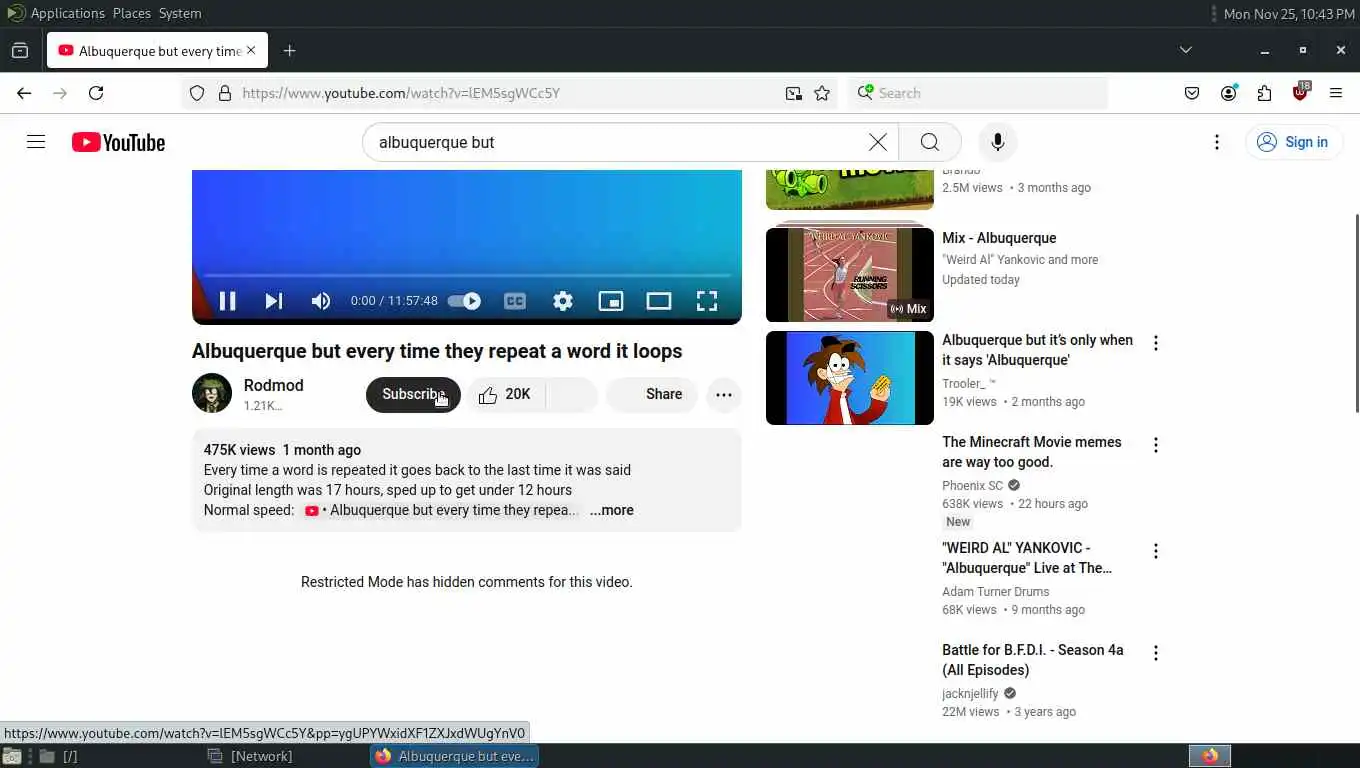
Task: Open the Applications menu
Action: 67,13
